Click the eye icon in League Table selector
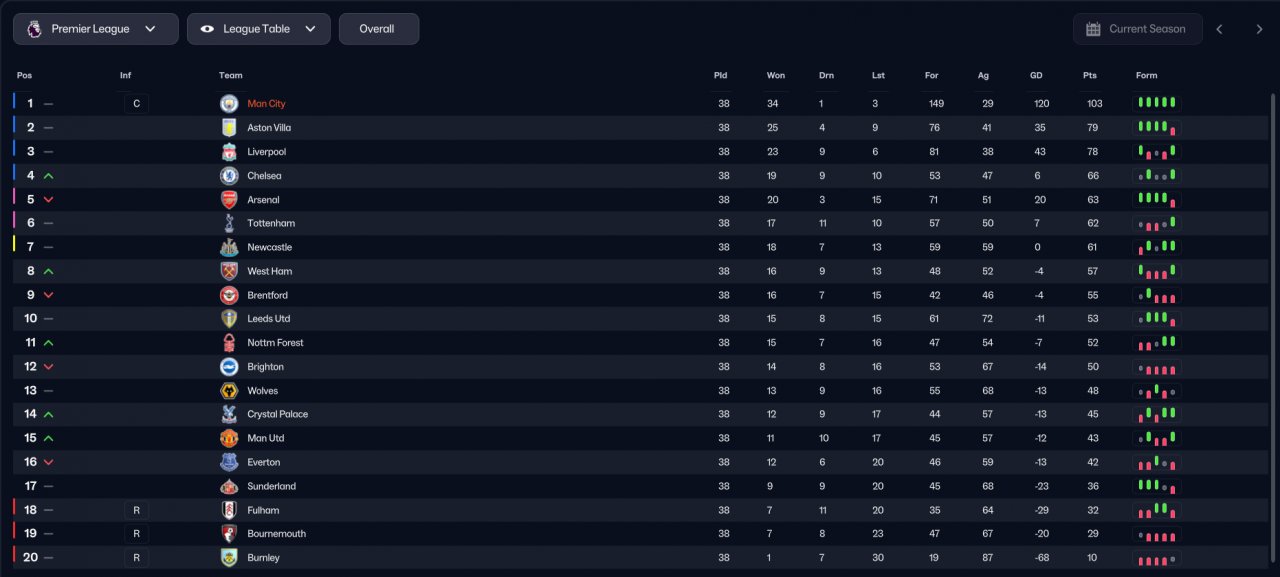 (x=207, y=29)
